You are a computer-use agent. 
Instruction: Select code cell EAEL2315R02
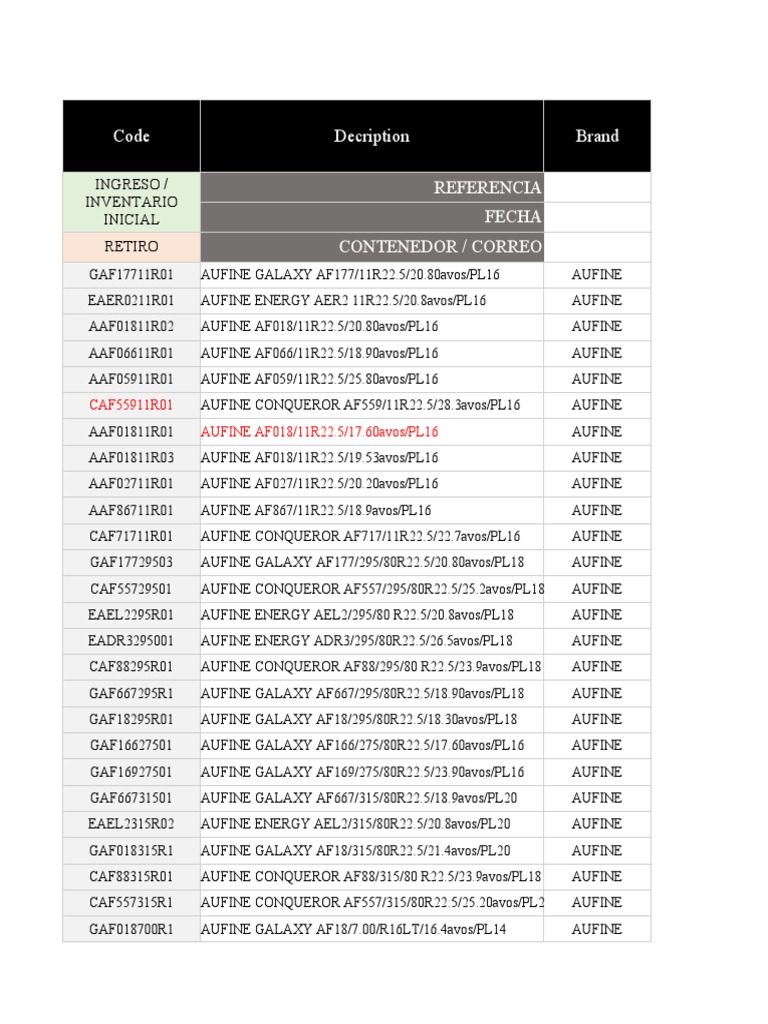click(x=131, y=824)
